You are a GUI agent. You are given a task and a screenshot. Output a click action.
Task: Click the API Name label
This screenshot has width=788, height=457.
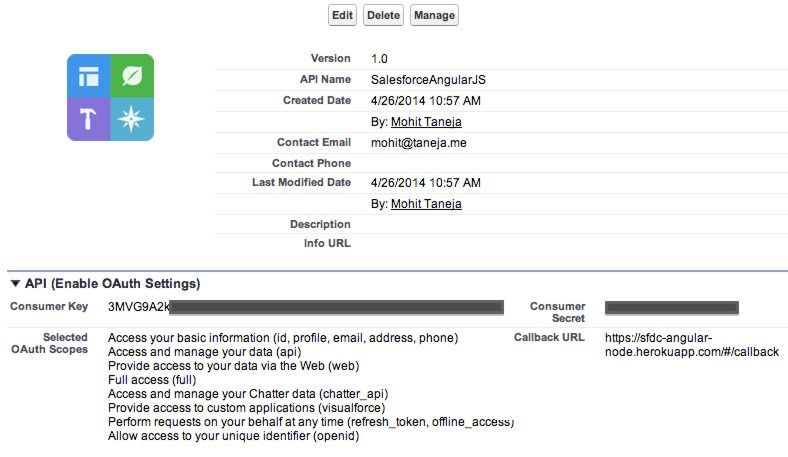pyautogui.click(x=325, y=79)
